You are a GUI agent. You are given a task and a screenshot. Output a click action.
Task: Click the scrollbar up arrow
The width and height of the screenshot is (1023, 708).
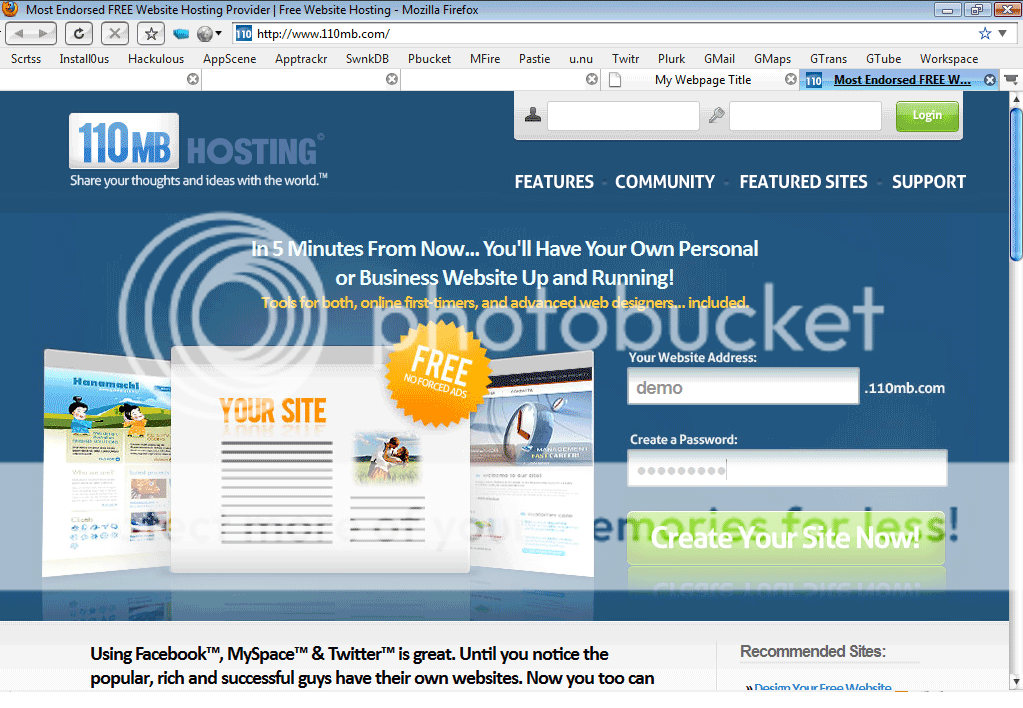(1016, 99)
